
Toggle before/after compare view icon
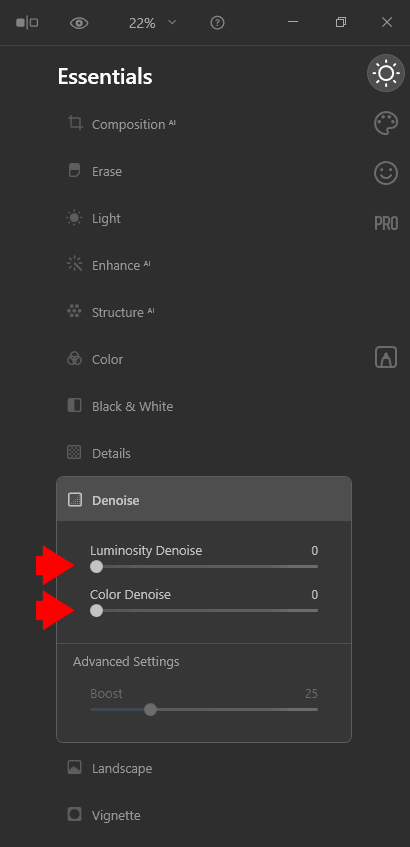click(x=27, y=23)
